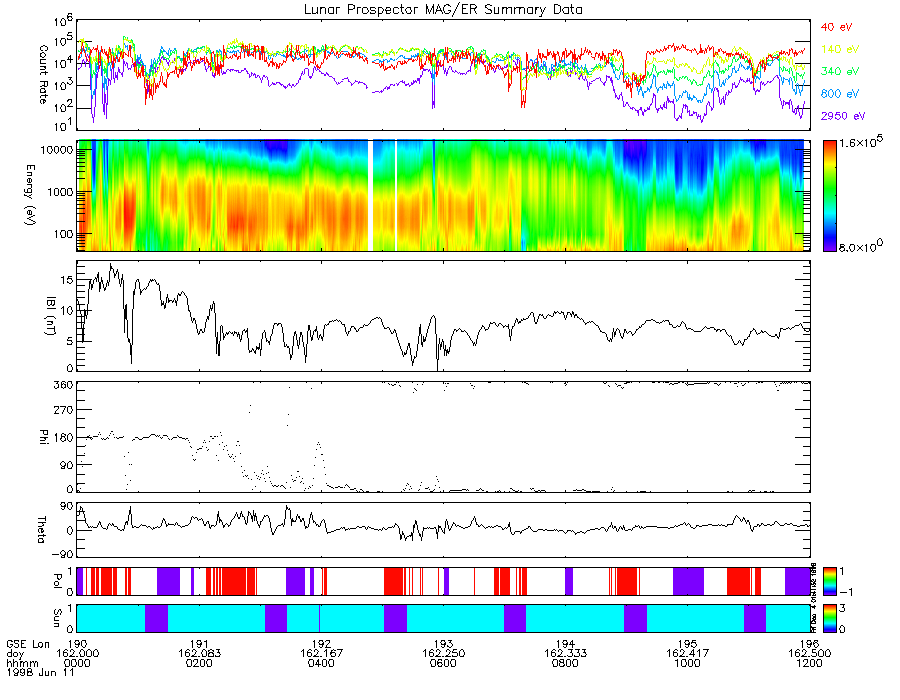Click GSE longitude tick label '192'
Screen dimensions: 900x700
point(321,644)
